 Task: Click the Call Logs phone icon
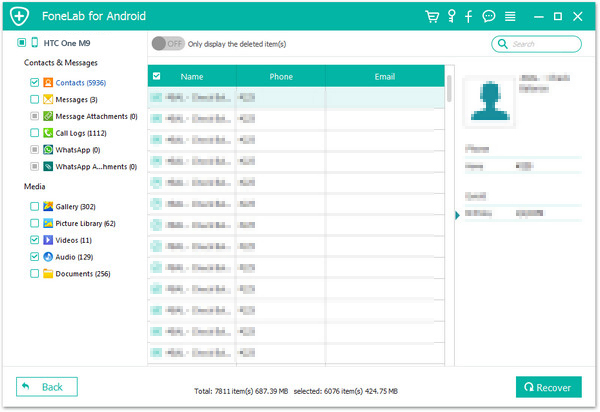(x=48, y=133)
